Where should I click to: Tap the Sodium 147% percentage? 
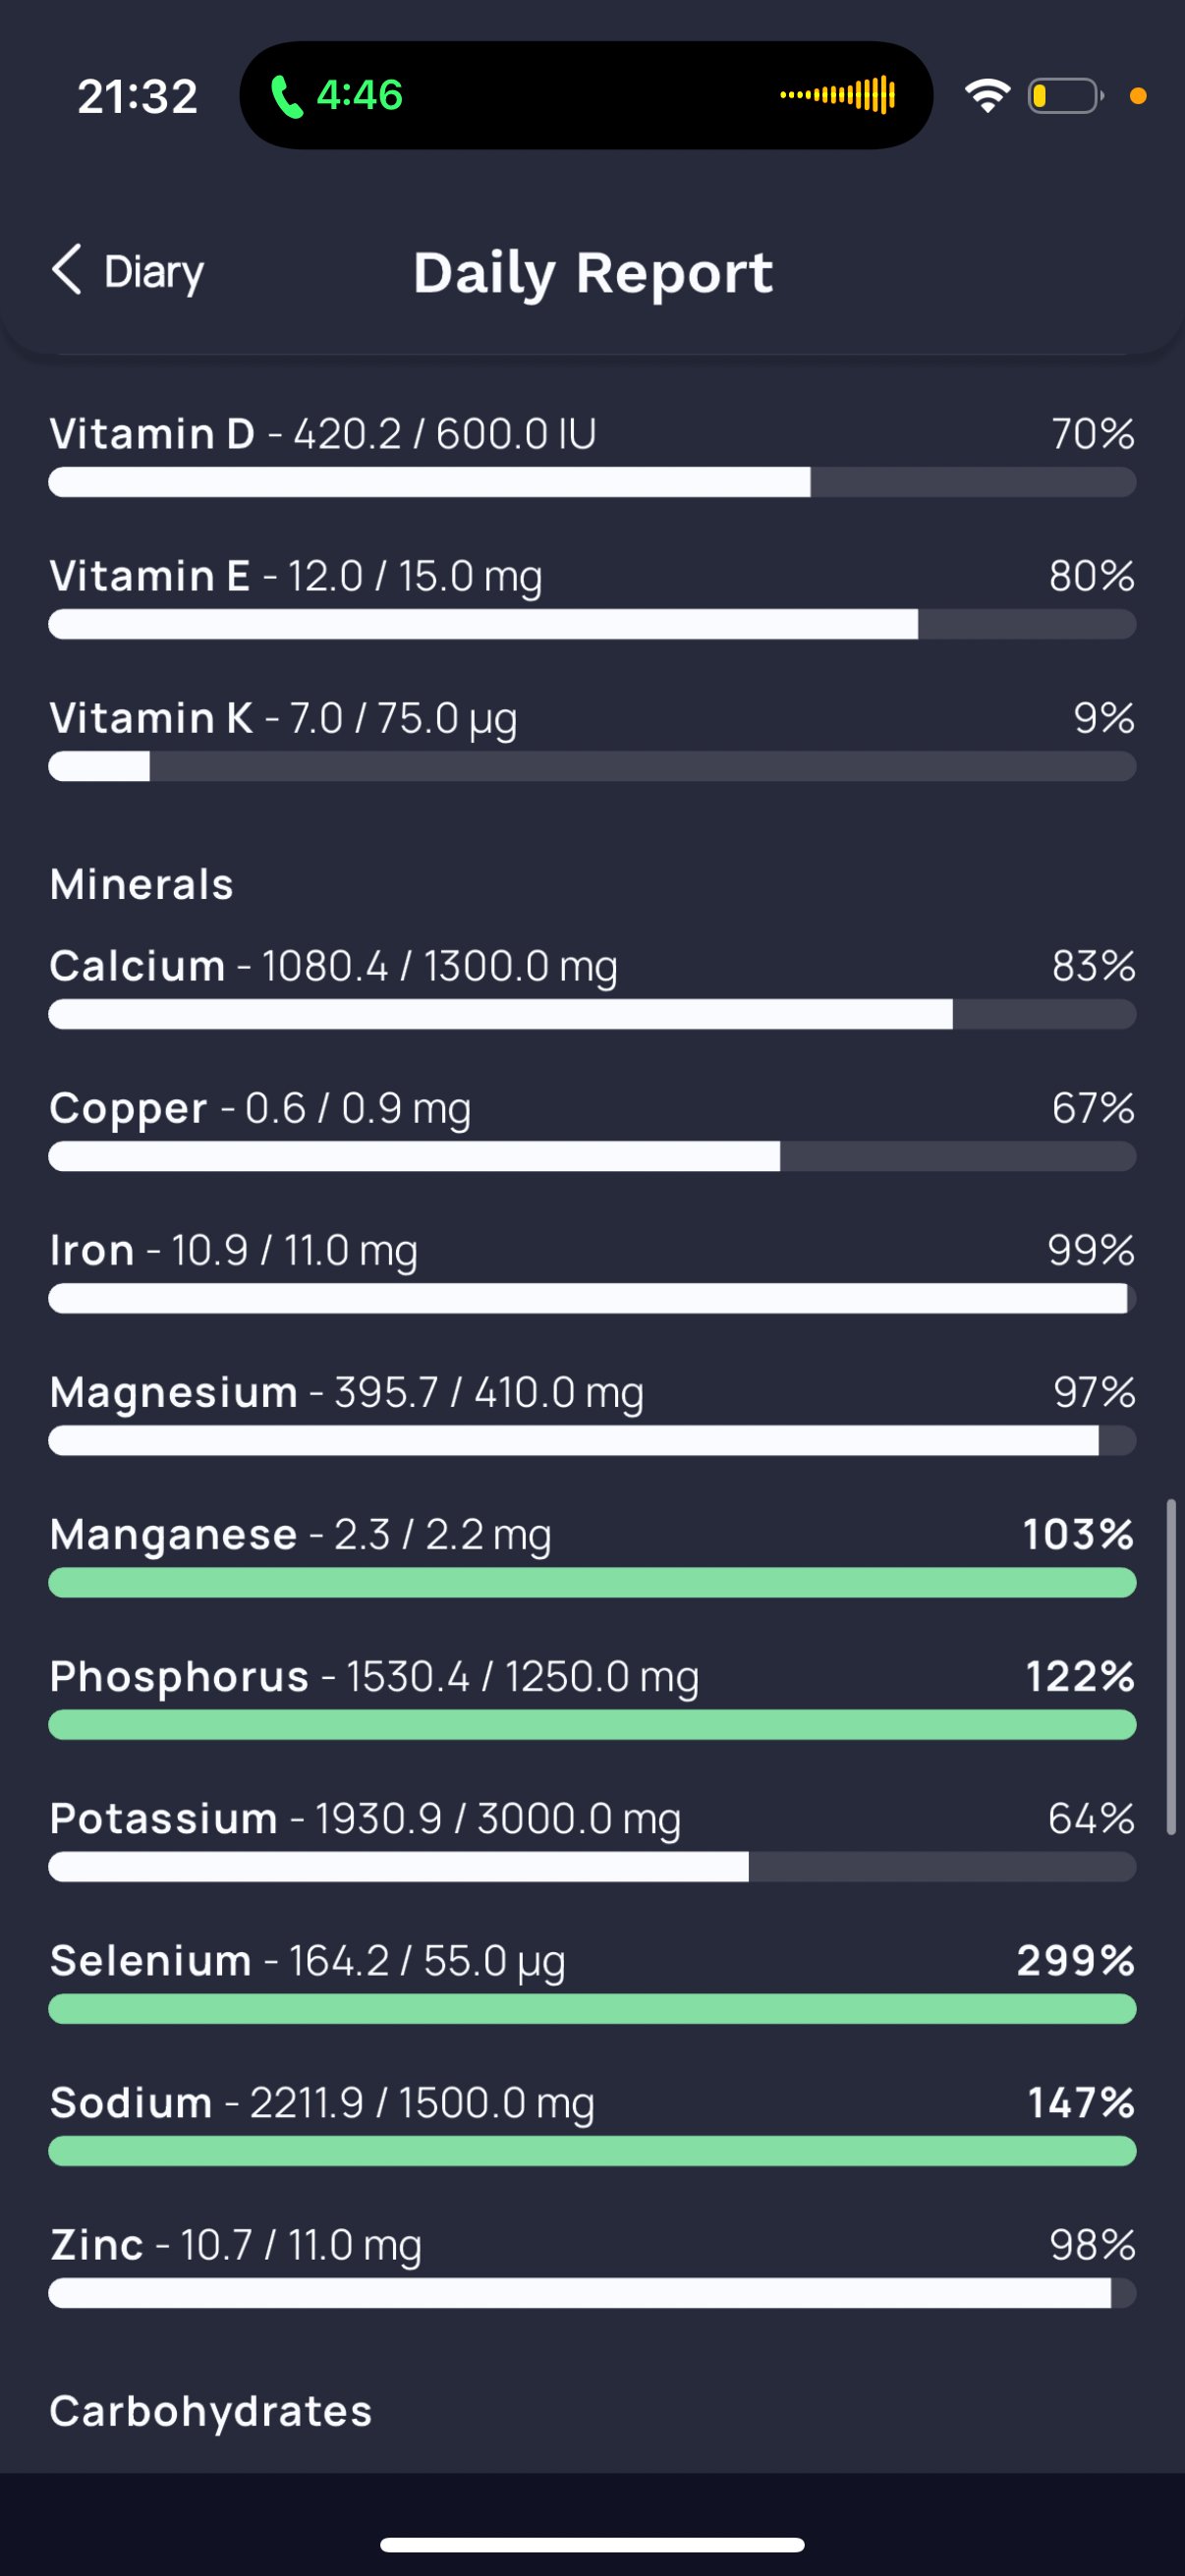[x=1081, y=2102]
